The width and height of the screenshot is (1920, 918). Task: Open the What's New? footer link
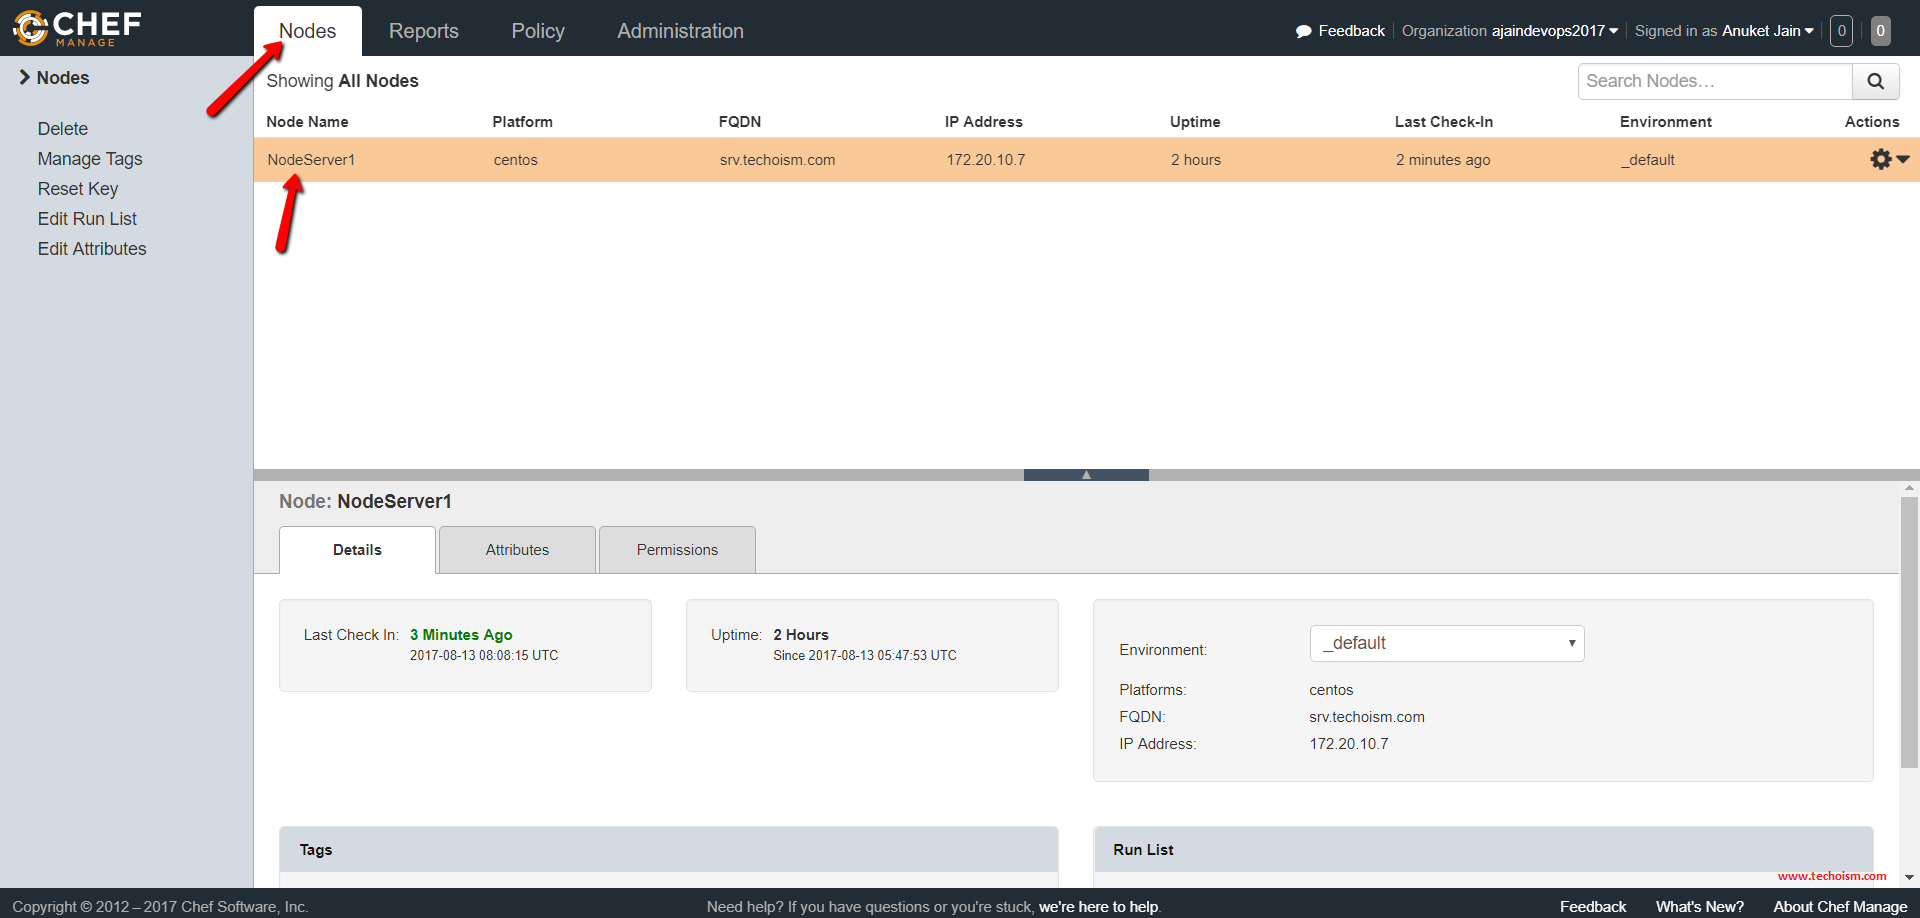[1700, 907]
